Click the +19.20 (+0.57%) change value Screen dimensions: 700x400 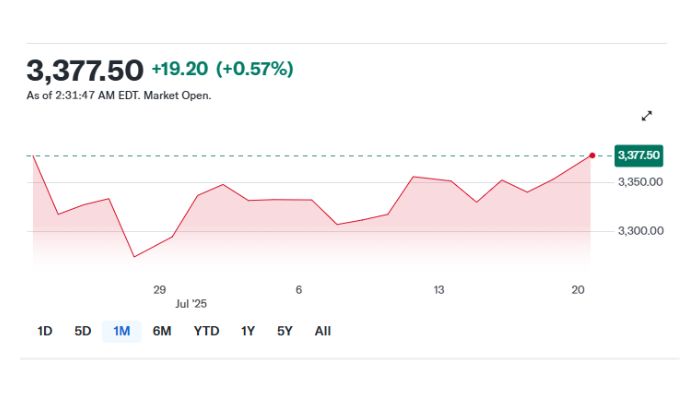(222, 69)
